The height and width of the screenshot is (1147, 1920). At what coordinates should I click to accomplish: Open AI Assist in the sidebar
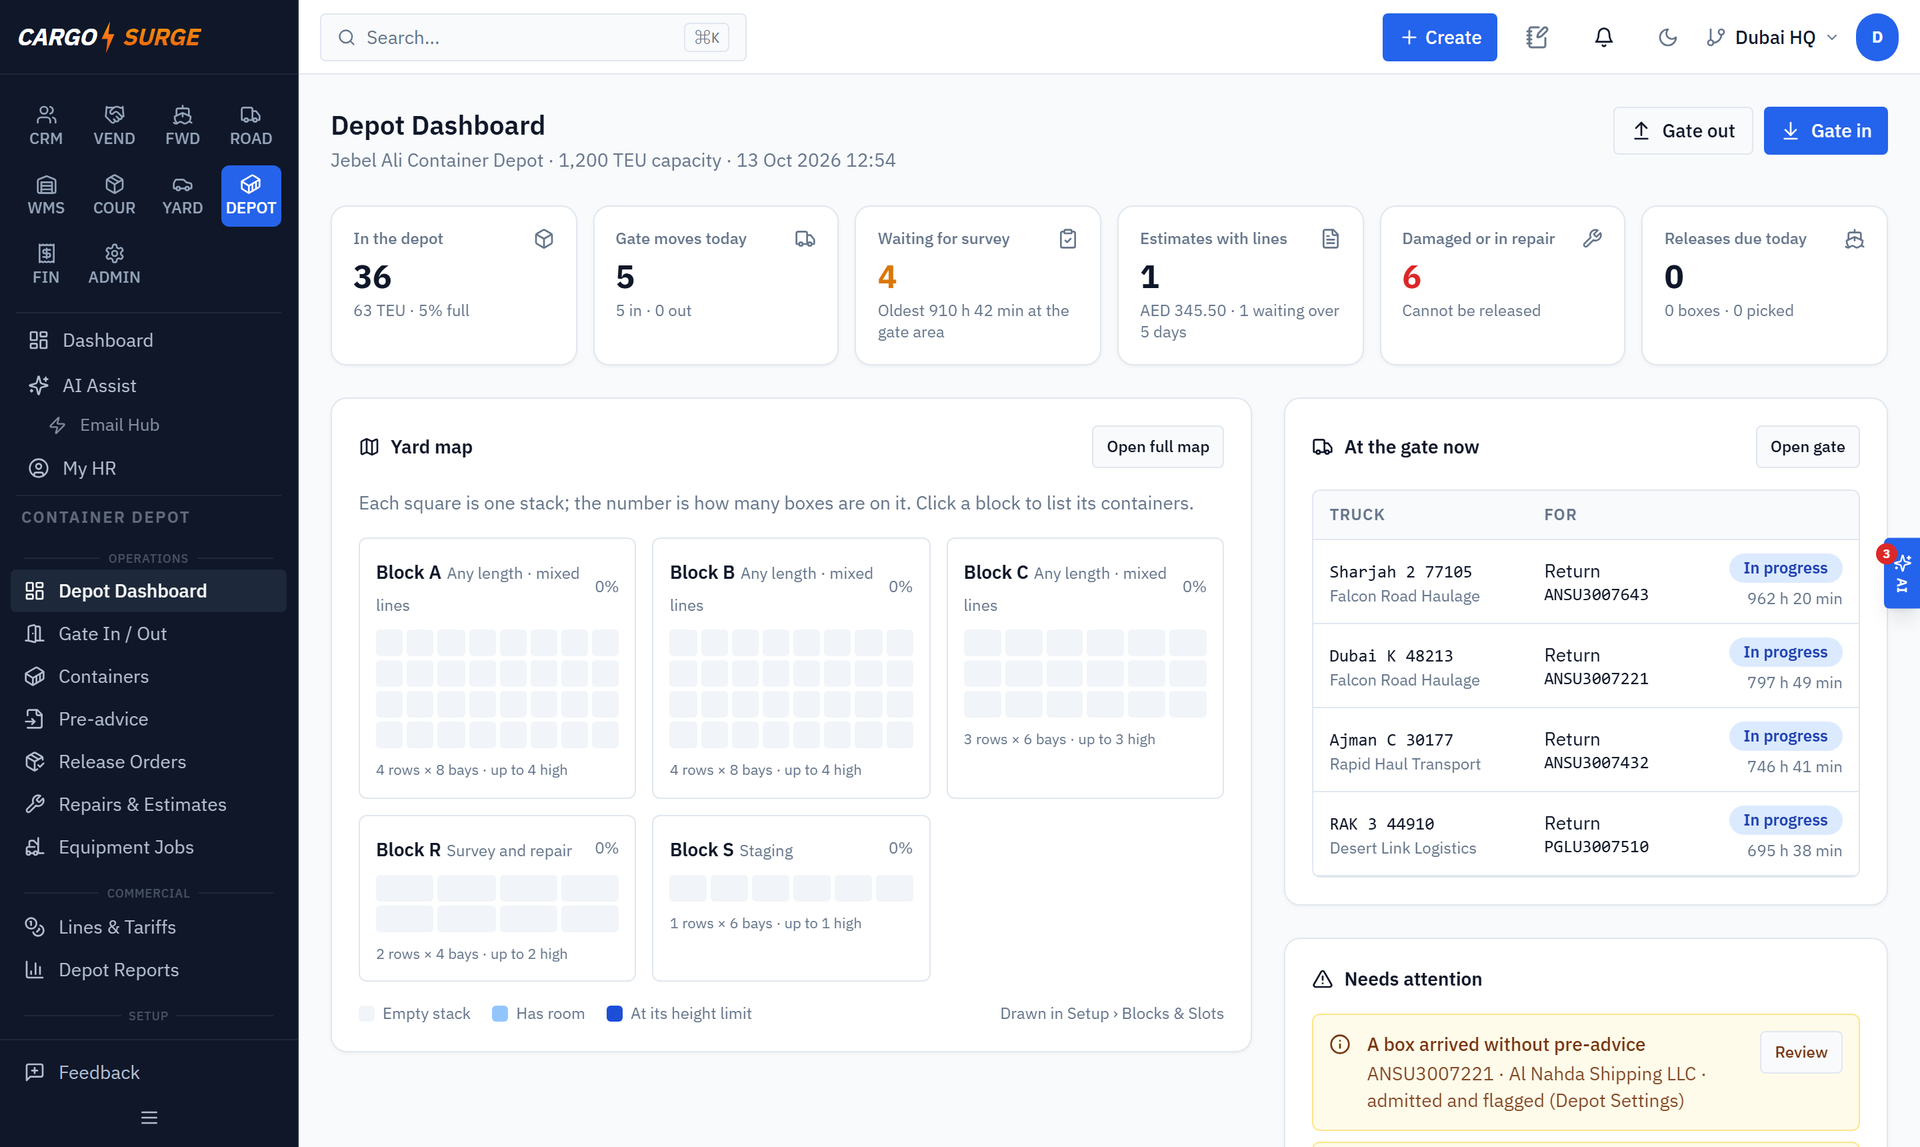coord(149,385)
